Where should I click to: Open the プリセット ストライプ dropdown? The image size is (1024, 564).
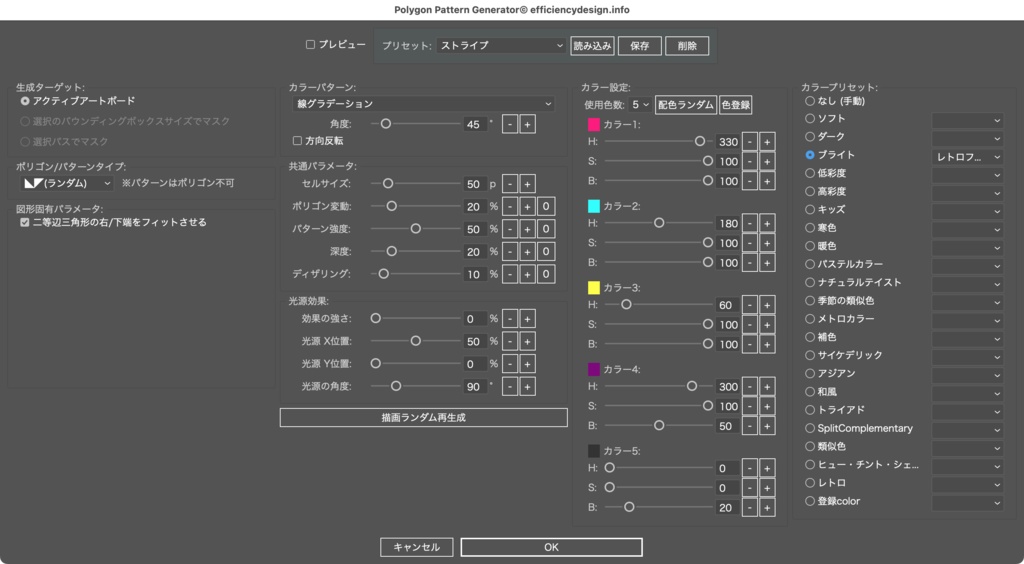(501, 46)
